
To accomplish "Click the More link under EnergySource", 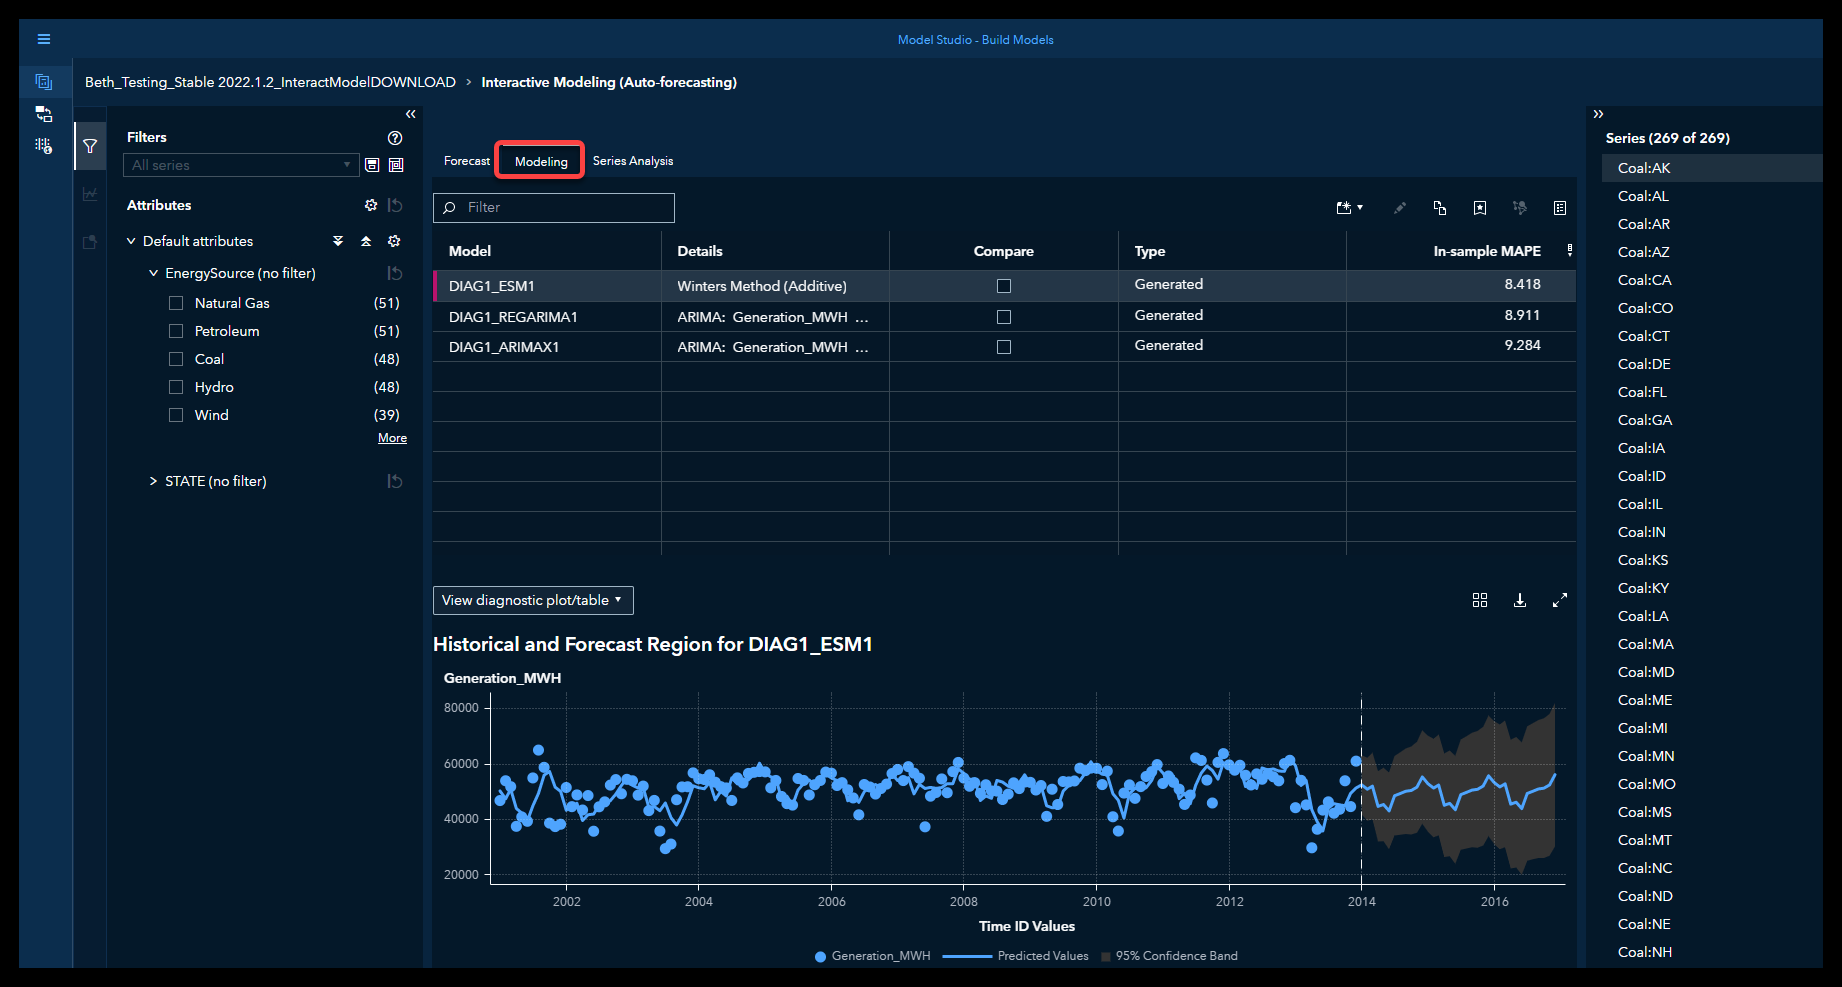I will tap(392, 438).
